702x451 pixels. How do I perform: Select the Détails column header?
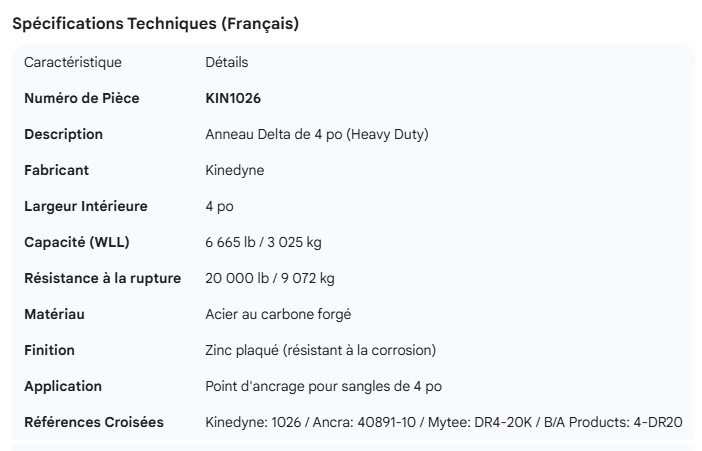click(226, 62)
